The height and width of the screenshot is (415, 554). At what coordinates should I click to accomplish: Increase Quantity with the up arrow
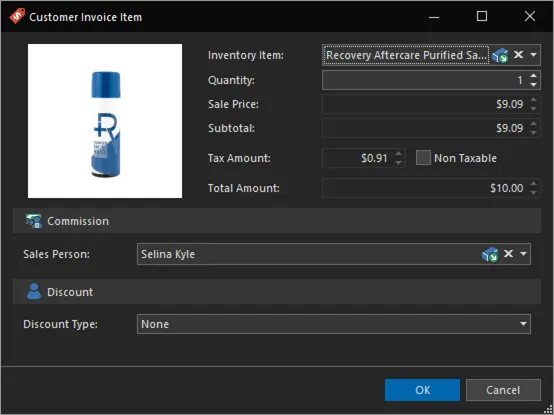coord(533,75)
